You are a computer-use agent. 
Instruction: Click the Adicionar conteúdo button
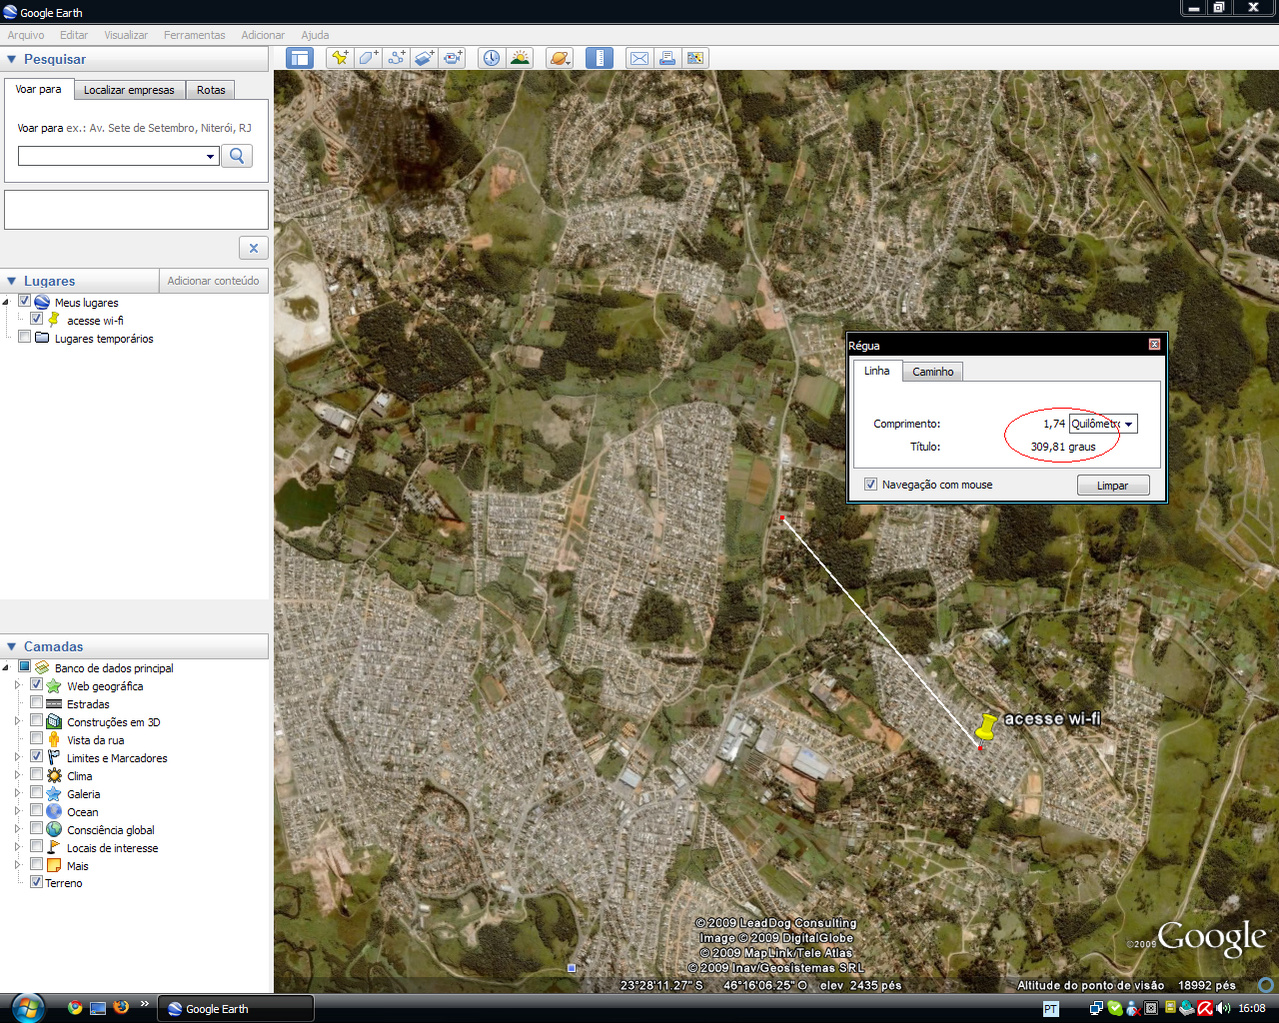pos(213,281)
